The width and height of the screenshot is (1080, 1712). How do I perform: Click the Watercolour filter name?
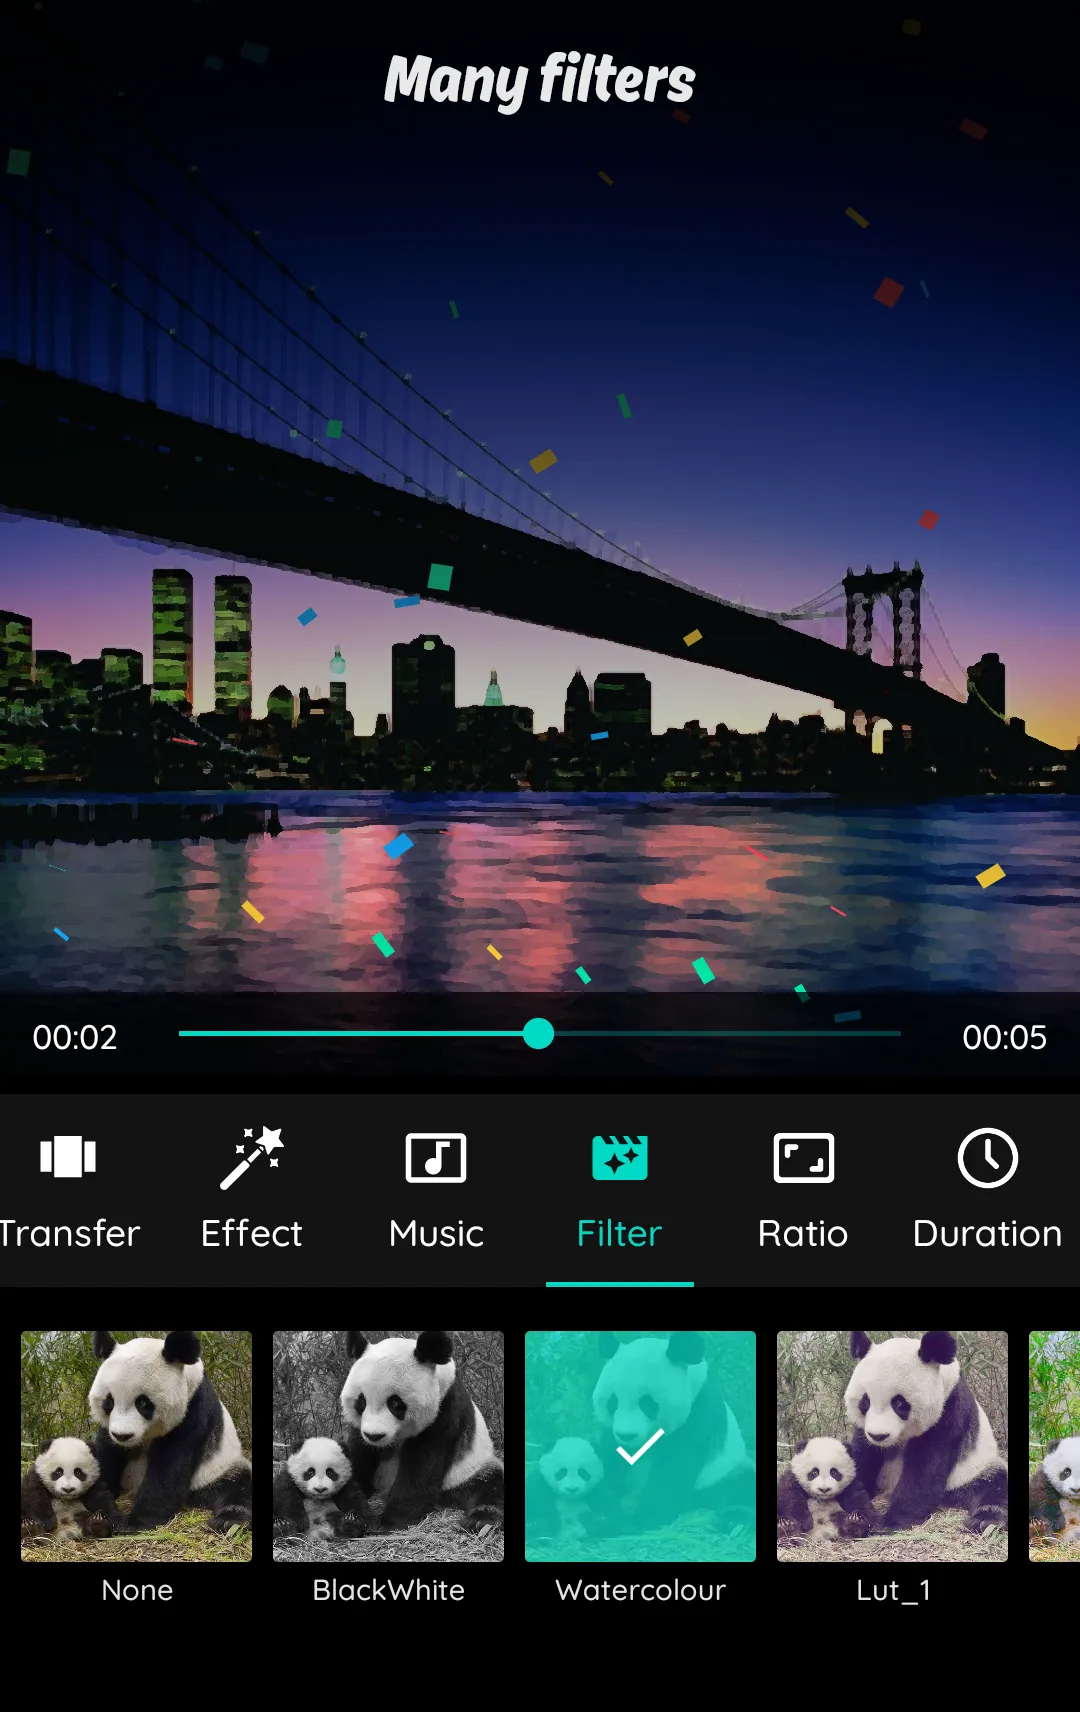point(641,1590)
